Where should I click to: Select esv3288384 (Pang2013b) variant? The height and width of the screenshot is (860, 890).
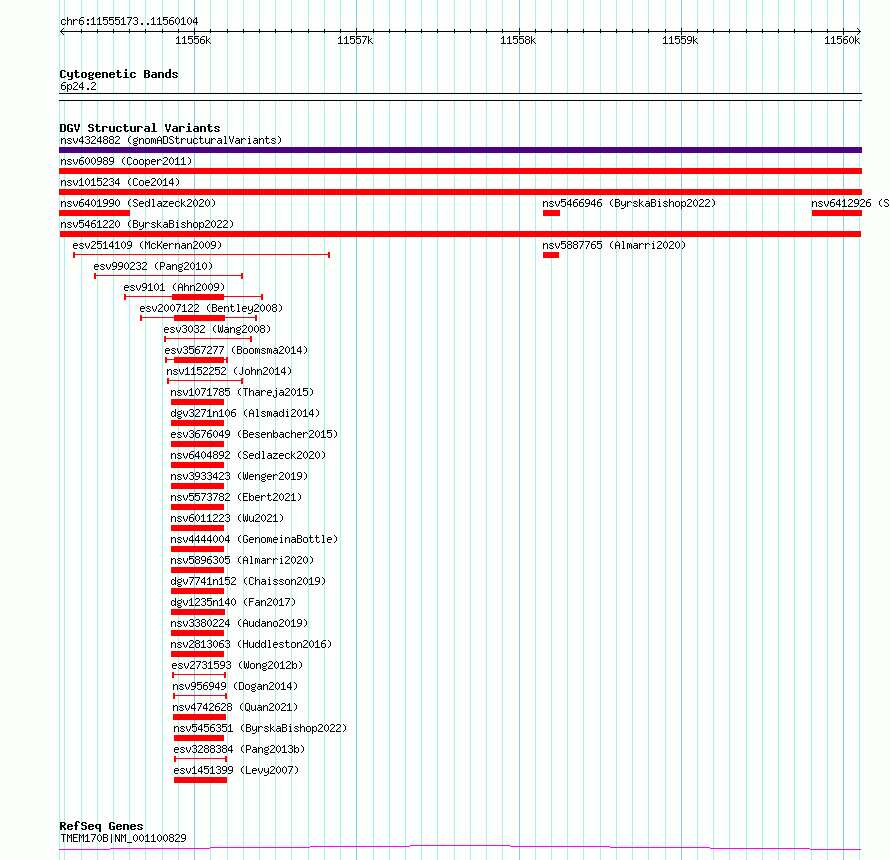[239, 749]
